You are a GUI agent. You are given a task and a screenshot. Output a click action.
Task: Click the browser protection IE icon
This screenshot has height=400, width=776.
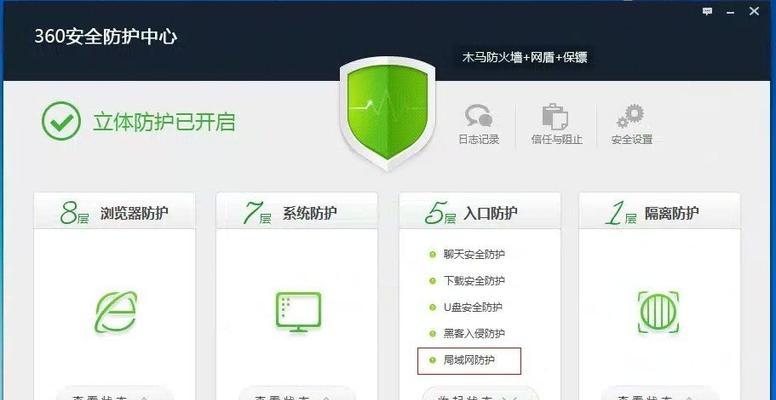[x=116, y=312]
